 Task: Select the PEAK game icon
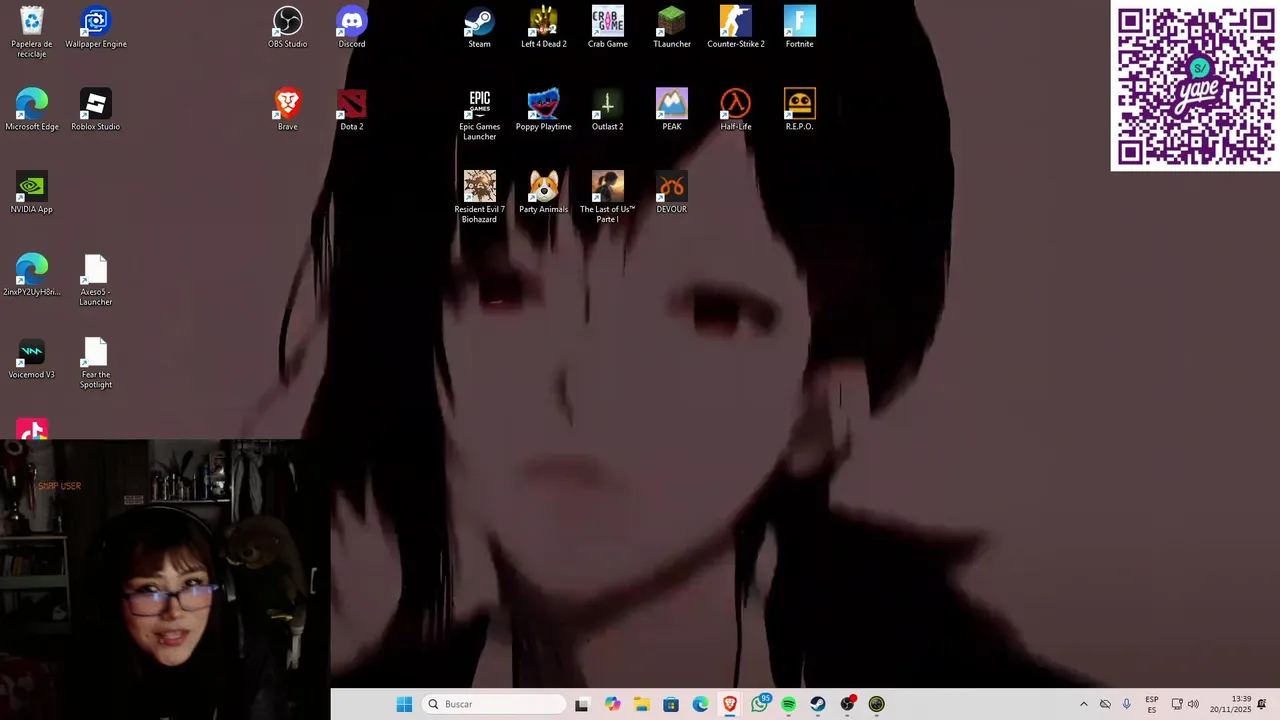(x=672, y=110)
